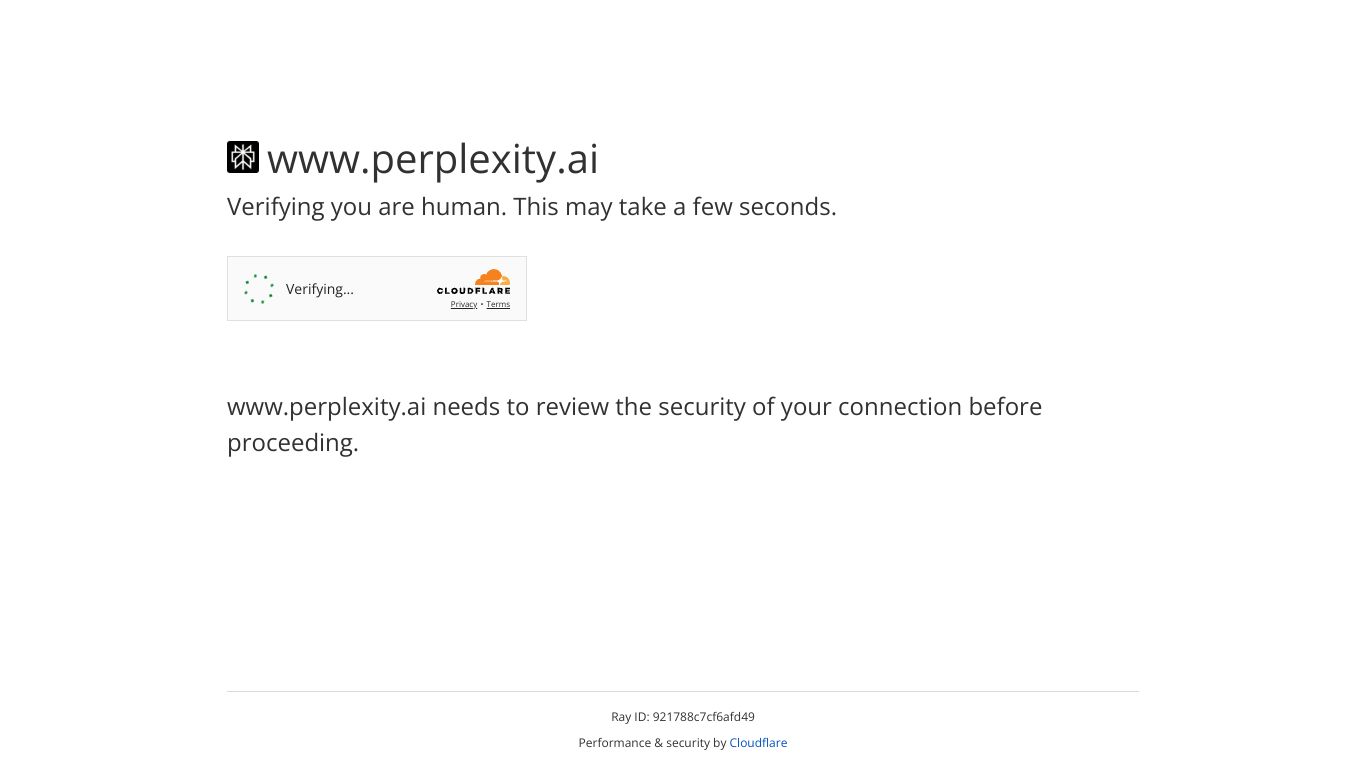This screenshot has width=1366, height=768.
Task: Follow the Cloudflare link in the footer
Action: point(758,743)
